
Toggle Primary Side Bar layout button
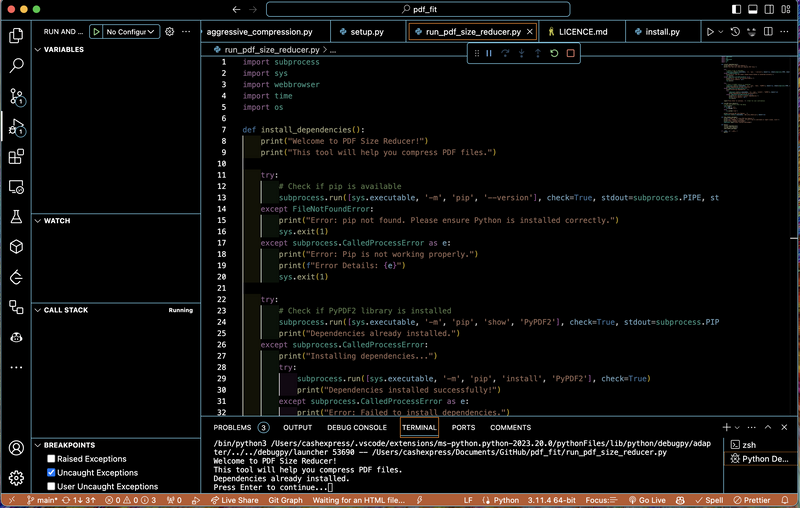pyautogui.click(x=736, y=9)
